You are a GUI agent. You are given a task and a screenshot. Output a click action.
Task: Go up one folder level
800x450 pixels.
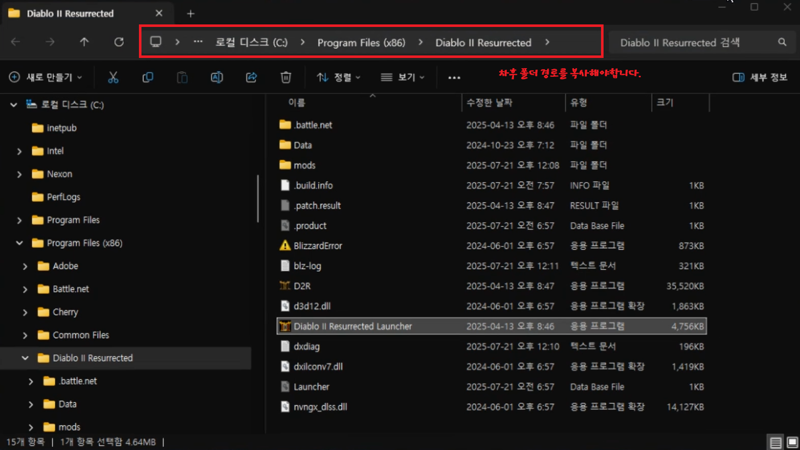(84, 42)
